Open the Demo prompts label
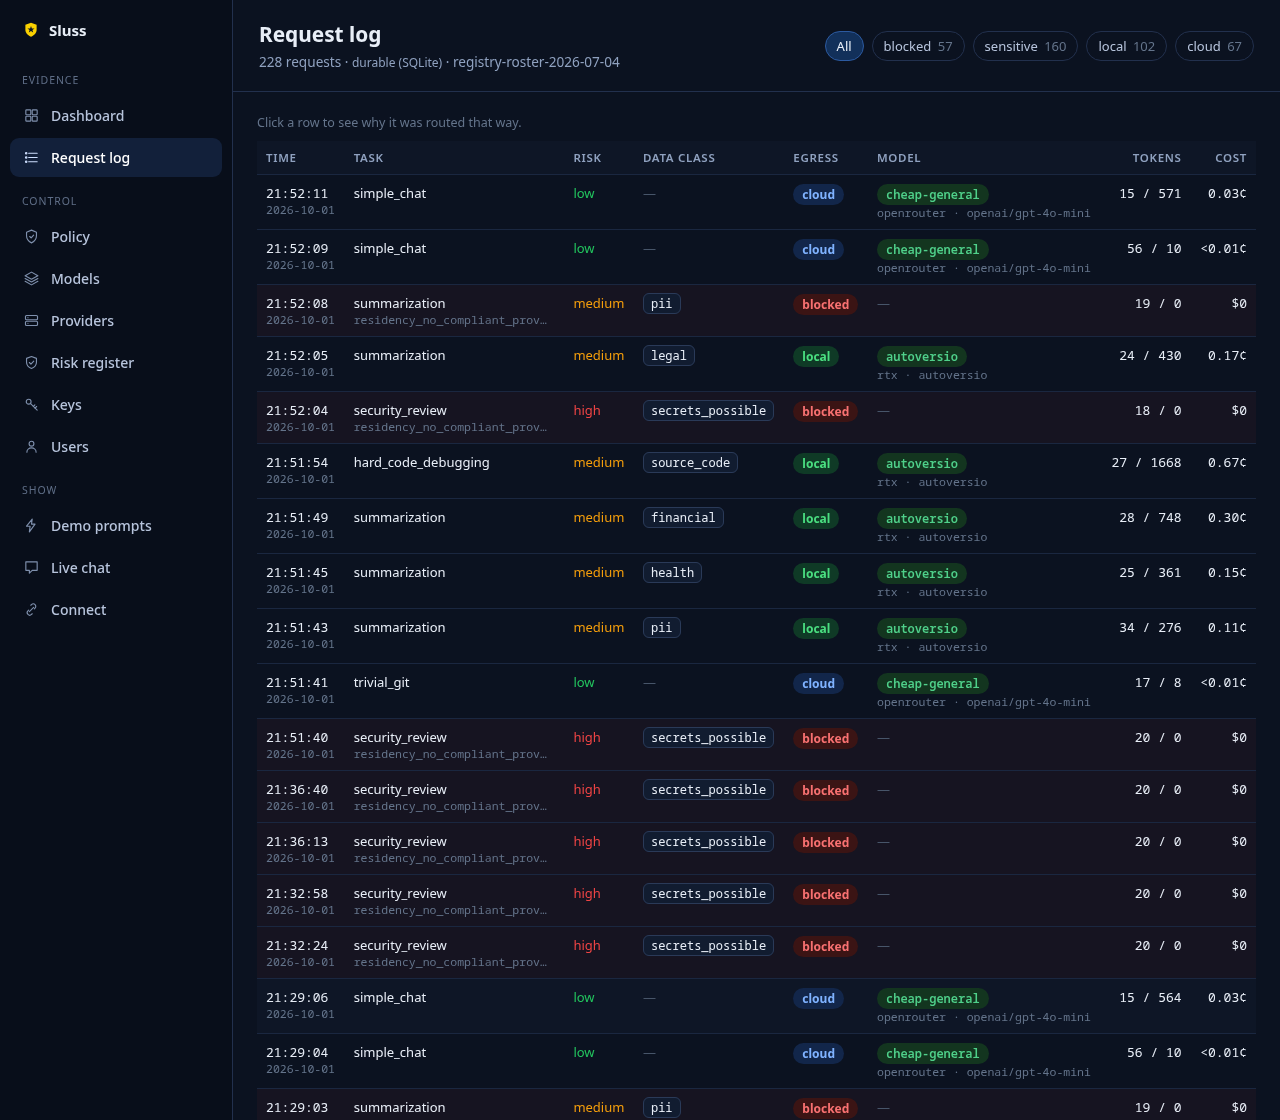Screen dimensions: 1280x1120 click(x=101, y=526)
